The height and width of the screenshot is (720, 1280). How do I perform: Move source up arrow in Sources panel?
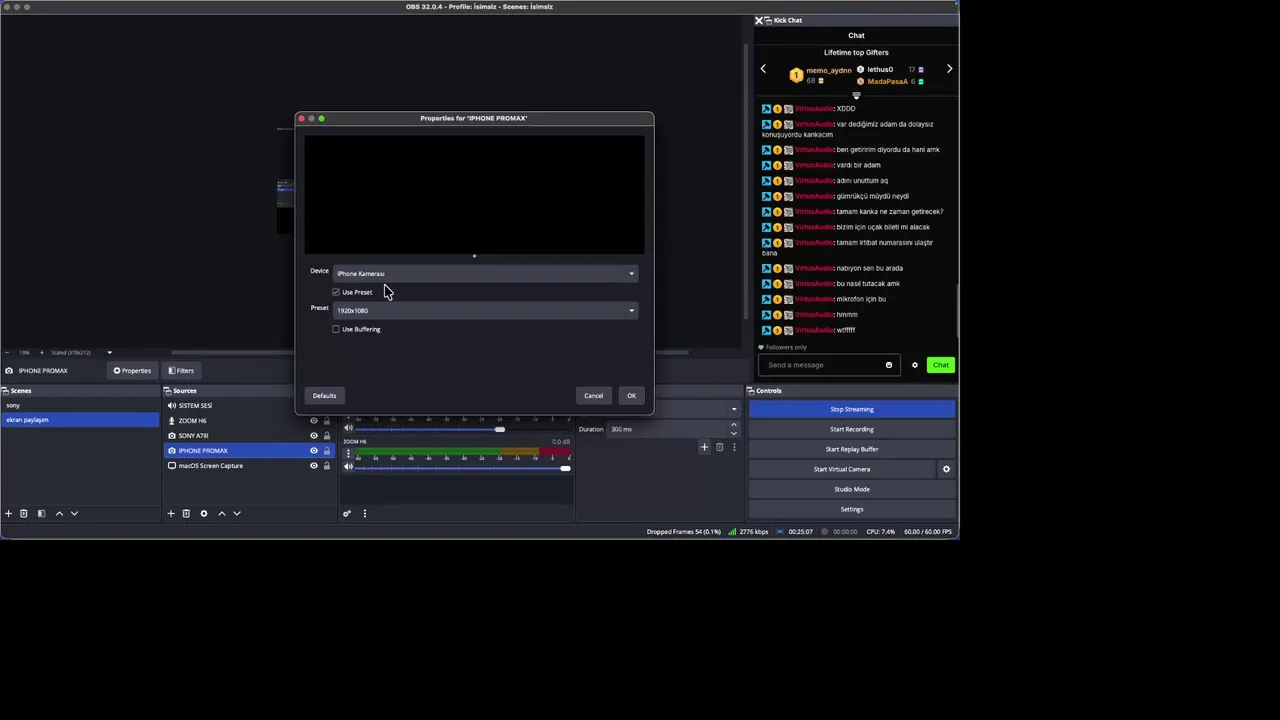(222, 513)
